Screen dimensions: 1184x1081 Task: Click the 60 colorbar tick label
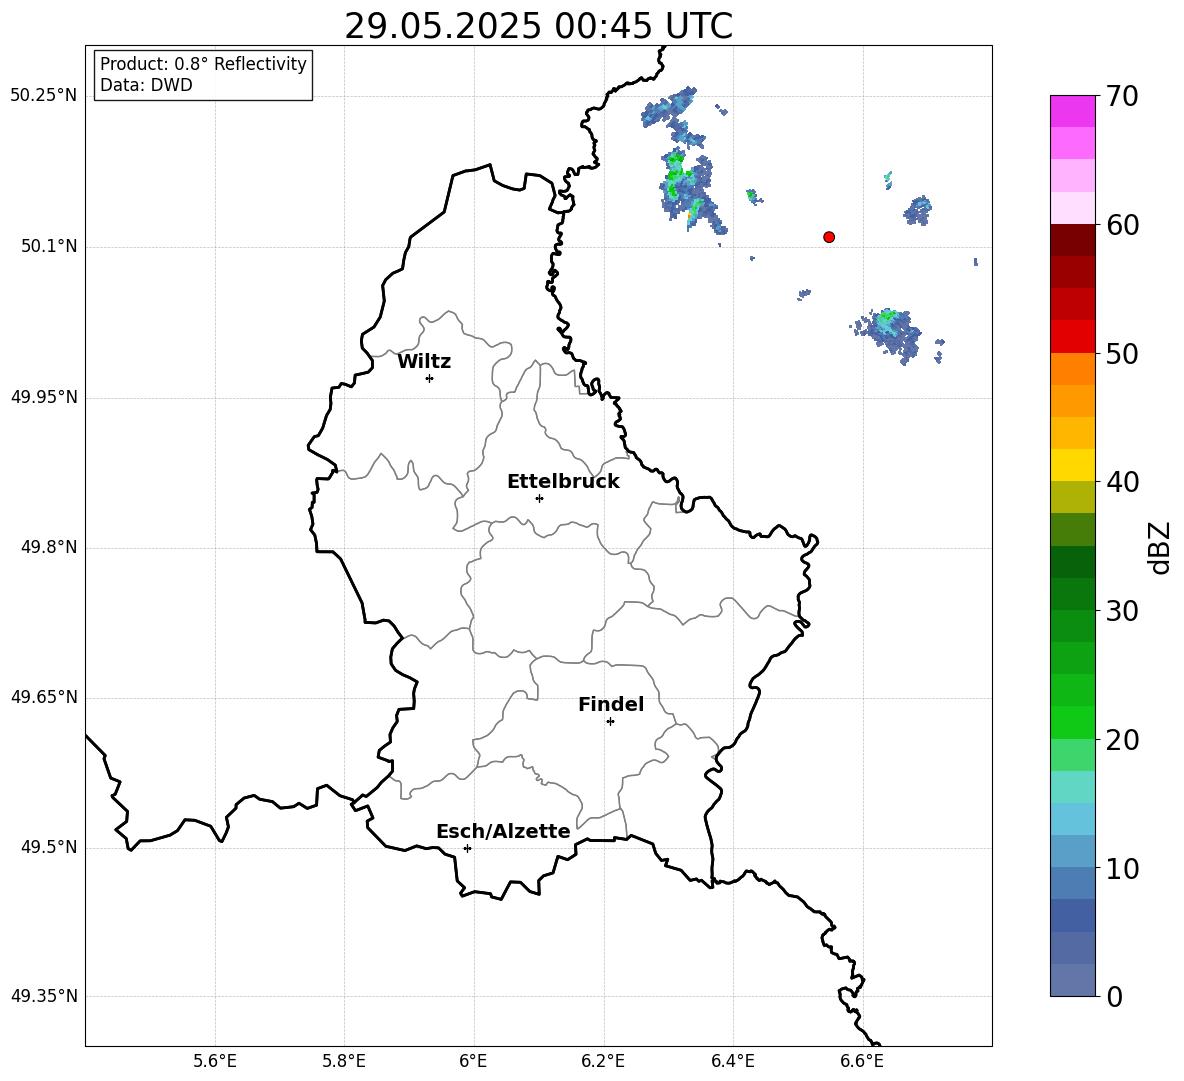[1123, 225]
